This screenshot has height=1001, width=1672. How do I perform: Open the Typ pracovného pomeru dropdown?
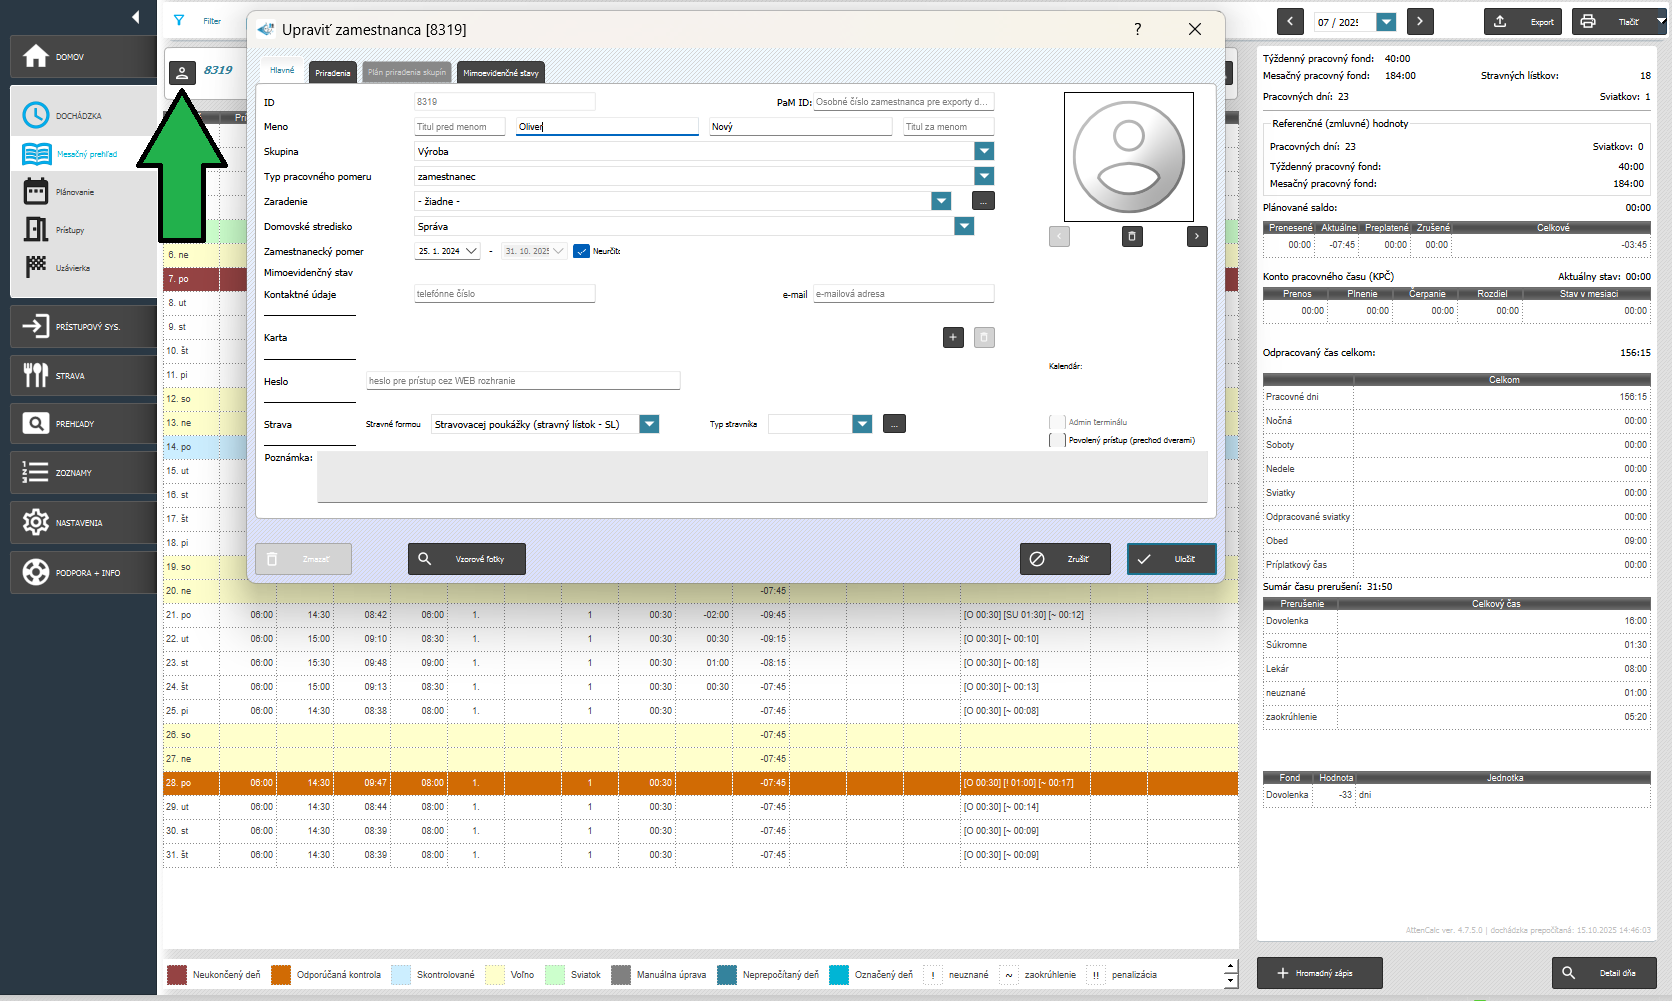984,176
